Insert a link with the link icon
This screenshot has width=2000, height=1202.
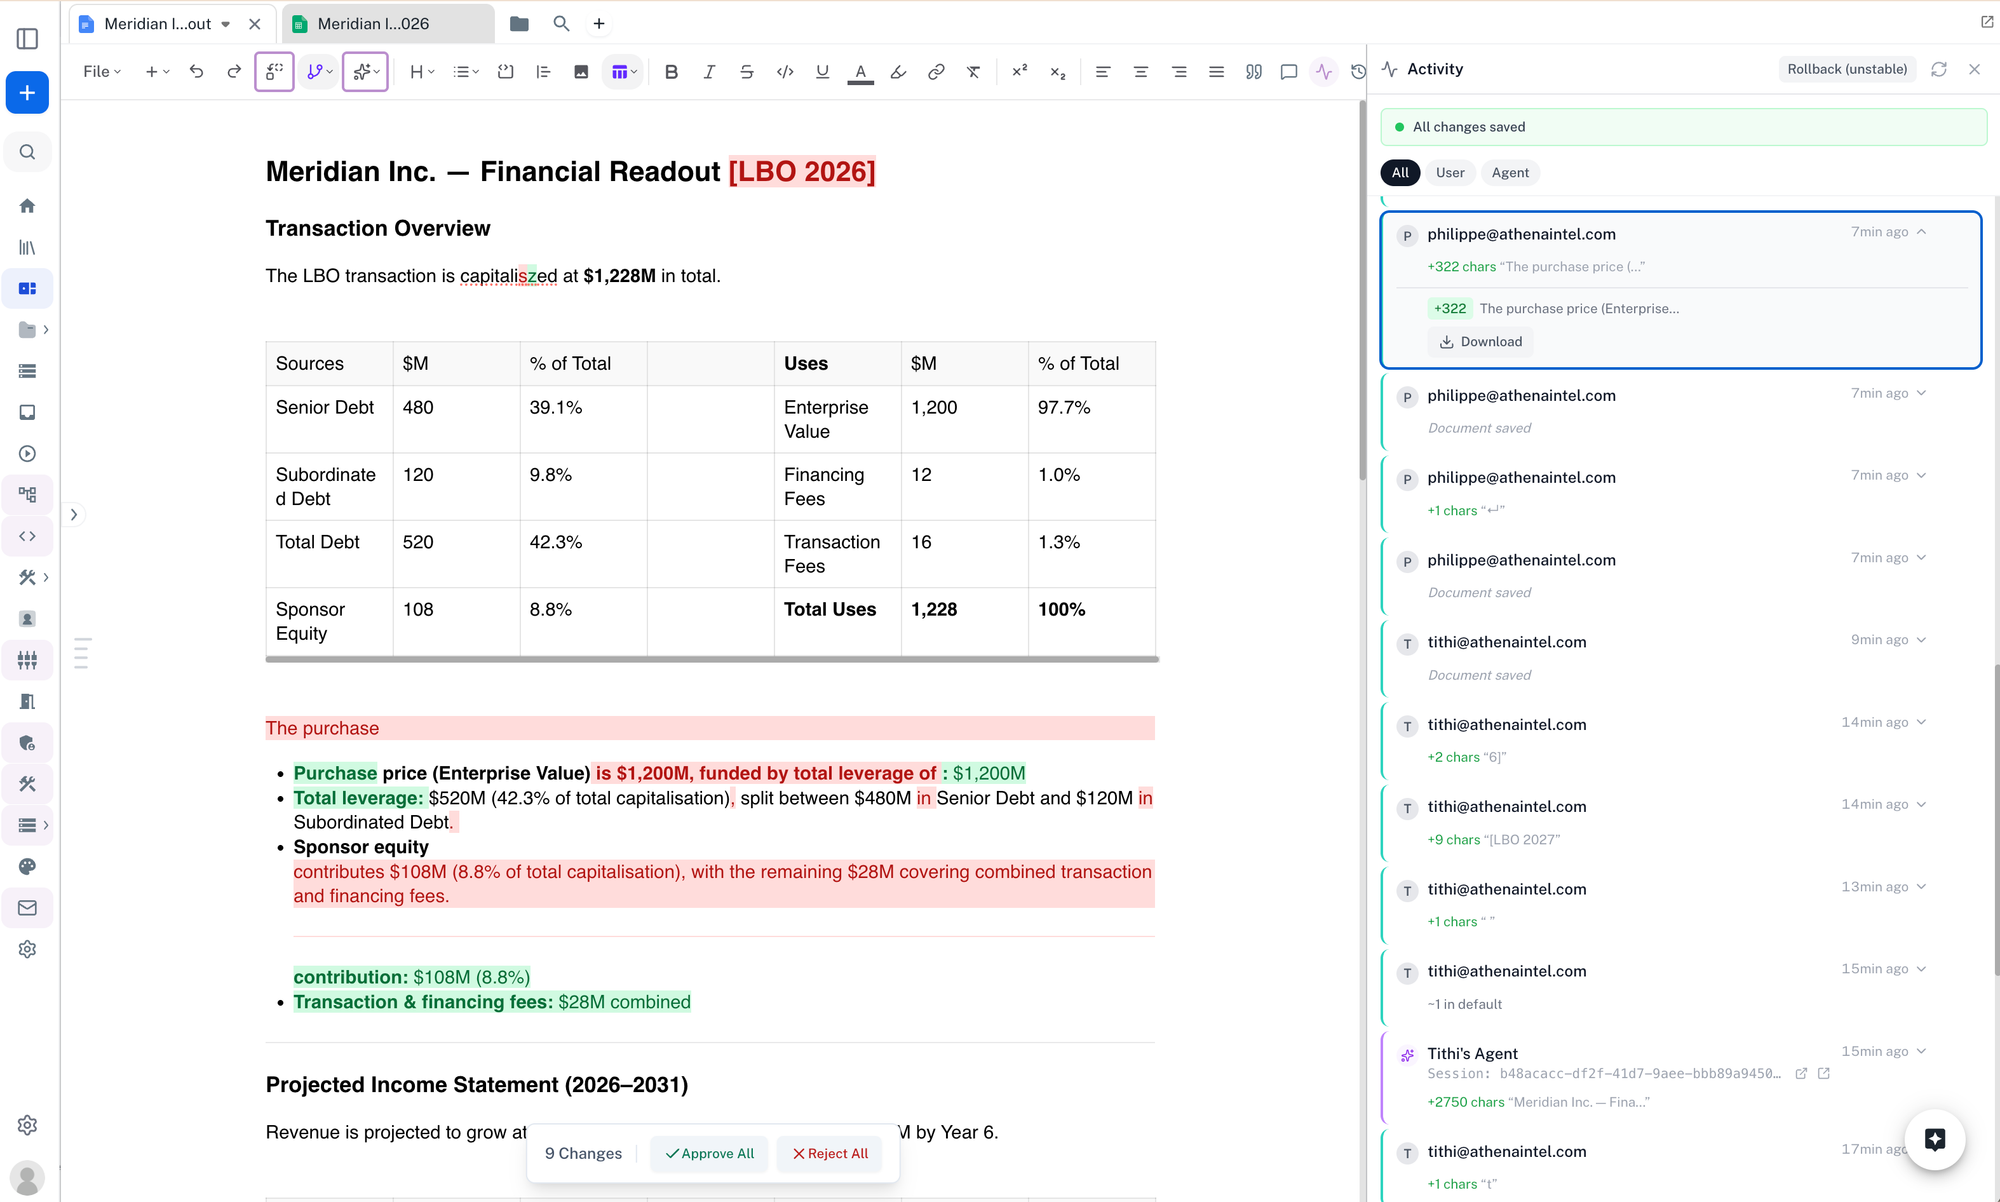pyautogui.click(x=936, y=72)
